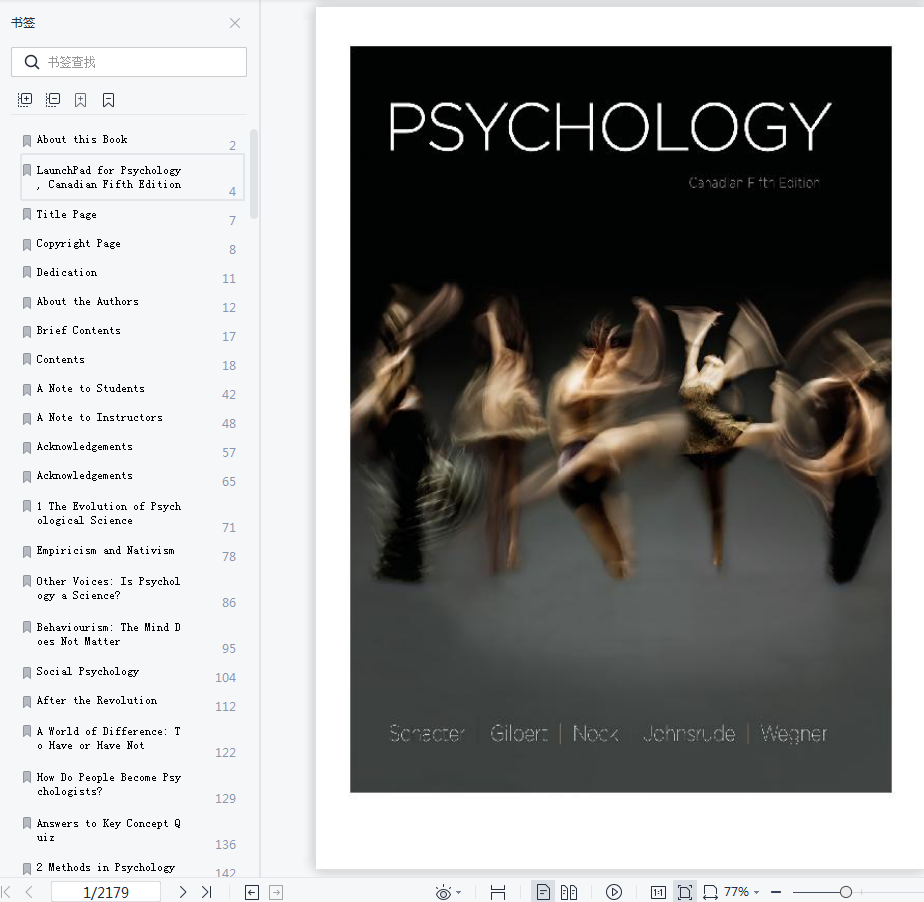Open A Note to Students bookmark

[x=91, y=388]
